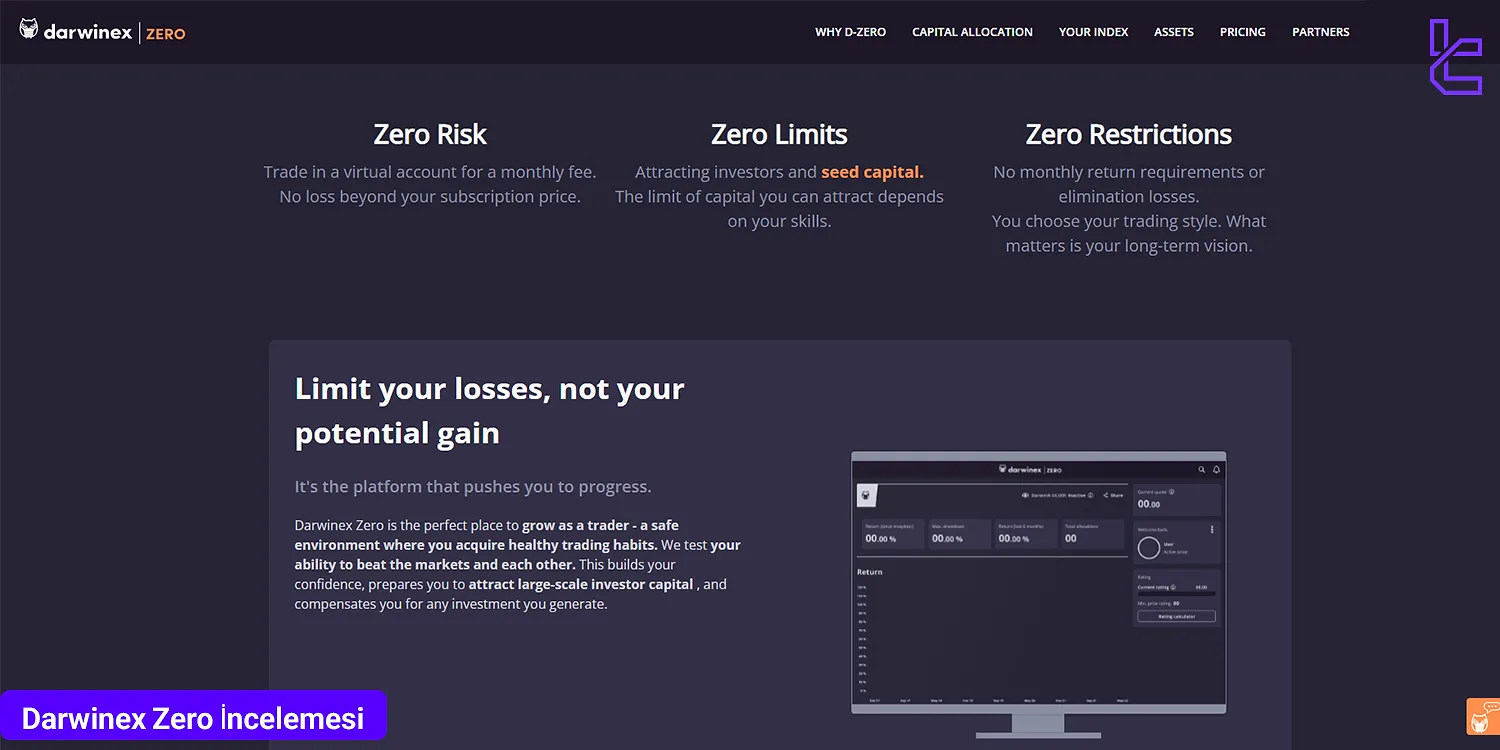The image size is (1500, 750).
Task: Open the PRICING page link
Action: pyautogui.click(x=1242, y=32)
